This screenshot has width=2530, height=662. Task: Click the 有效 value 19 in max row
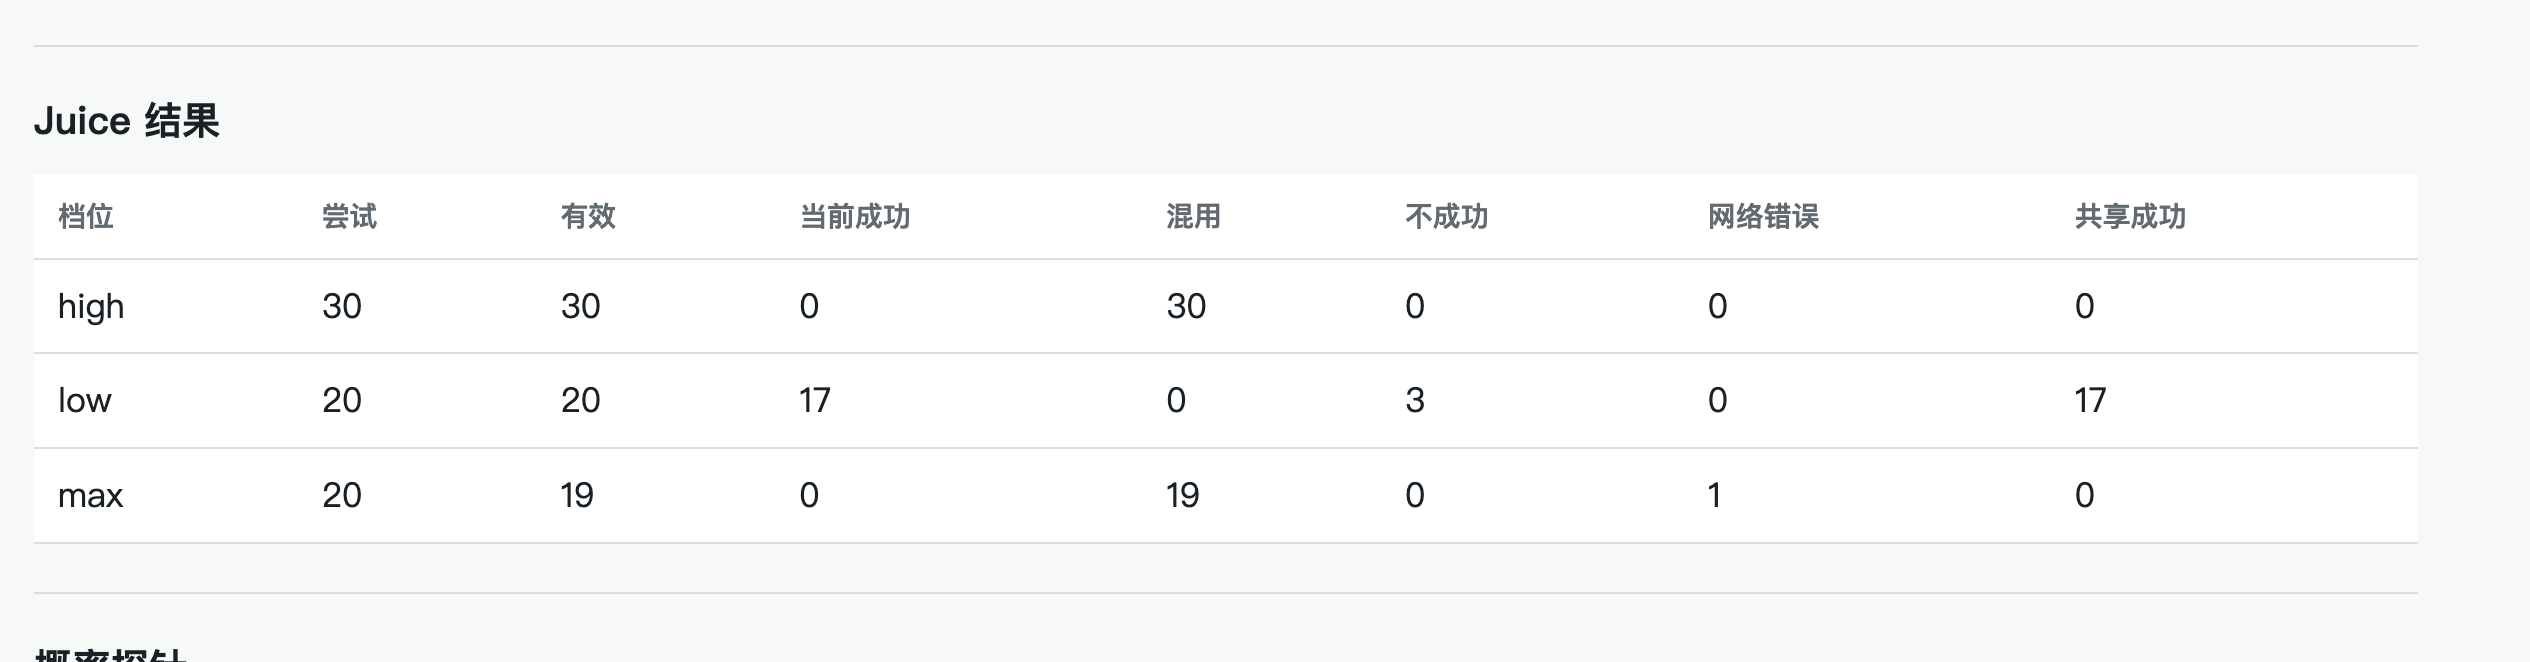577,495
